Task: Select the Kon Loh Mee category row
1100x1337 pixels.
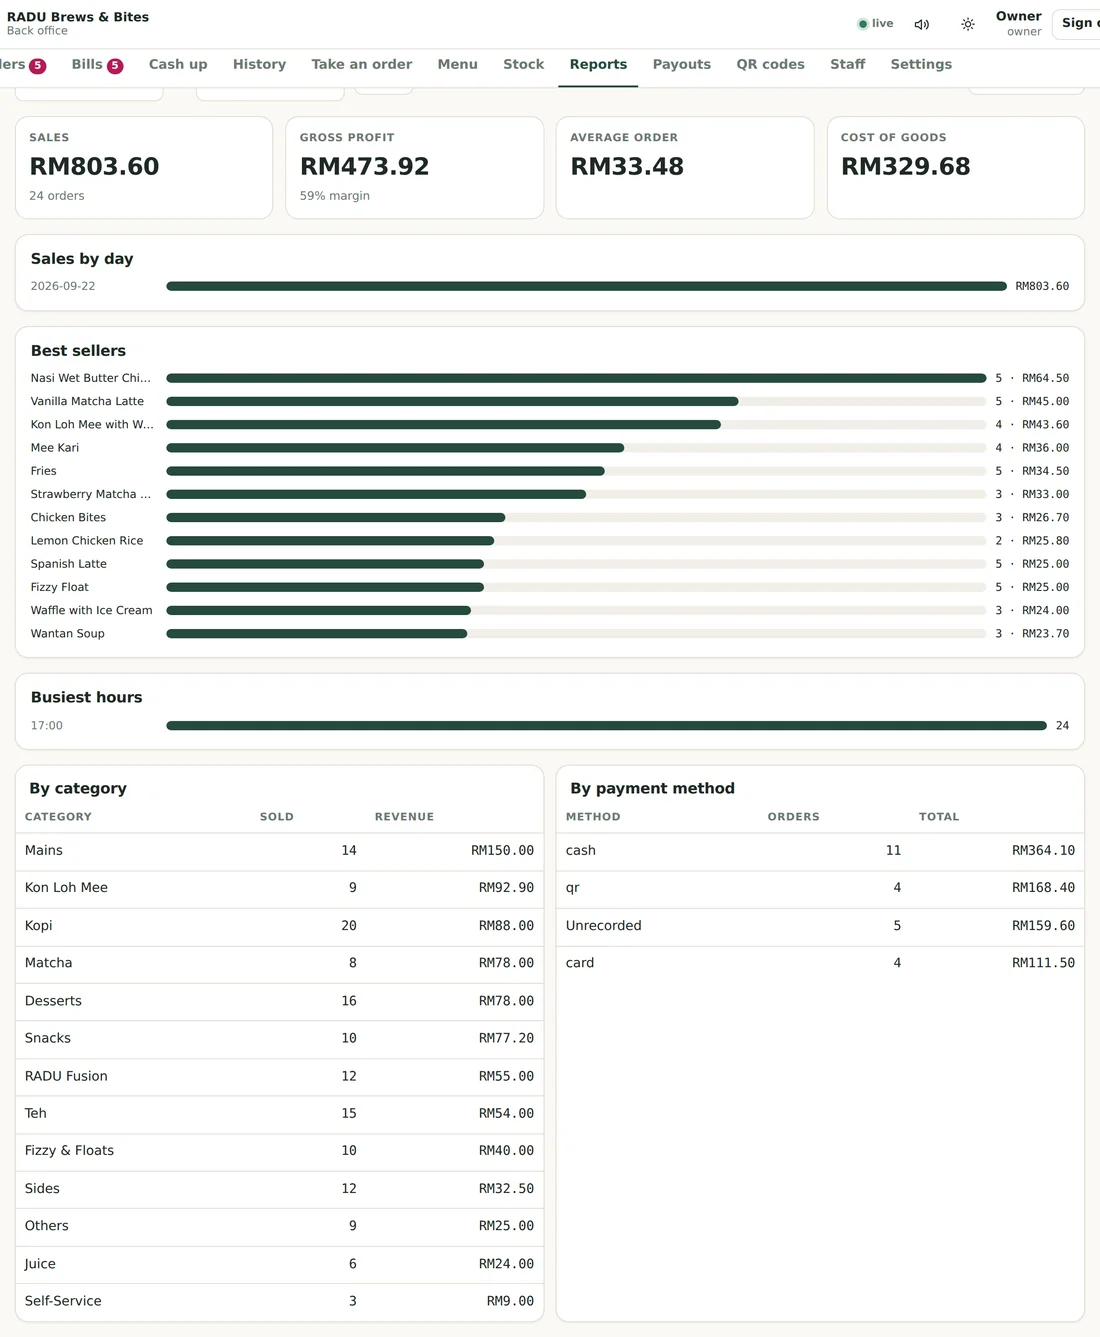Action: click(279, 888)
